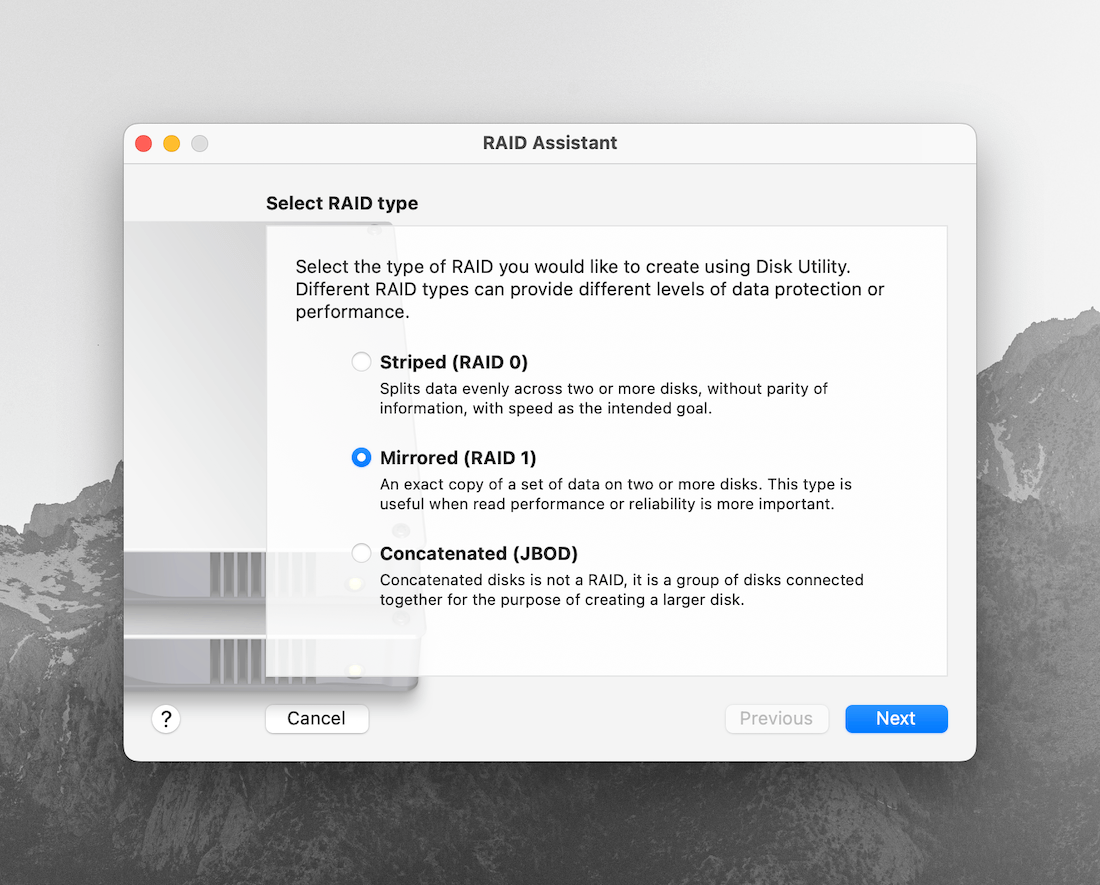Click the Mirrored option's description paragraph
The height and width of the screenshot is (885, 1100).
click(615, 494)
